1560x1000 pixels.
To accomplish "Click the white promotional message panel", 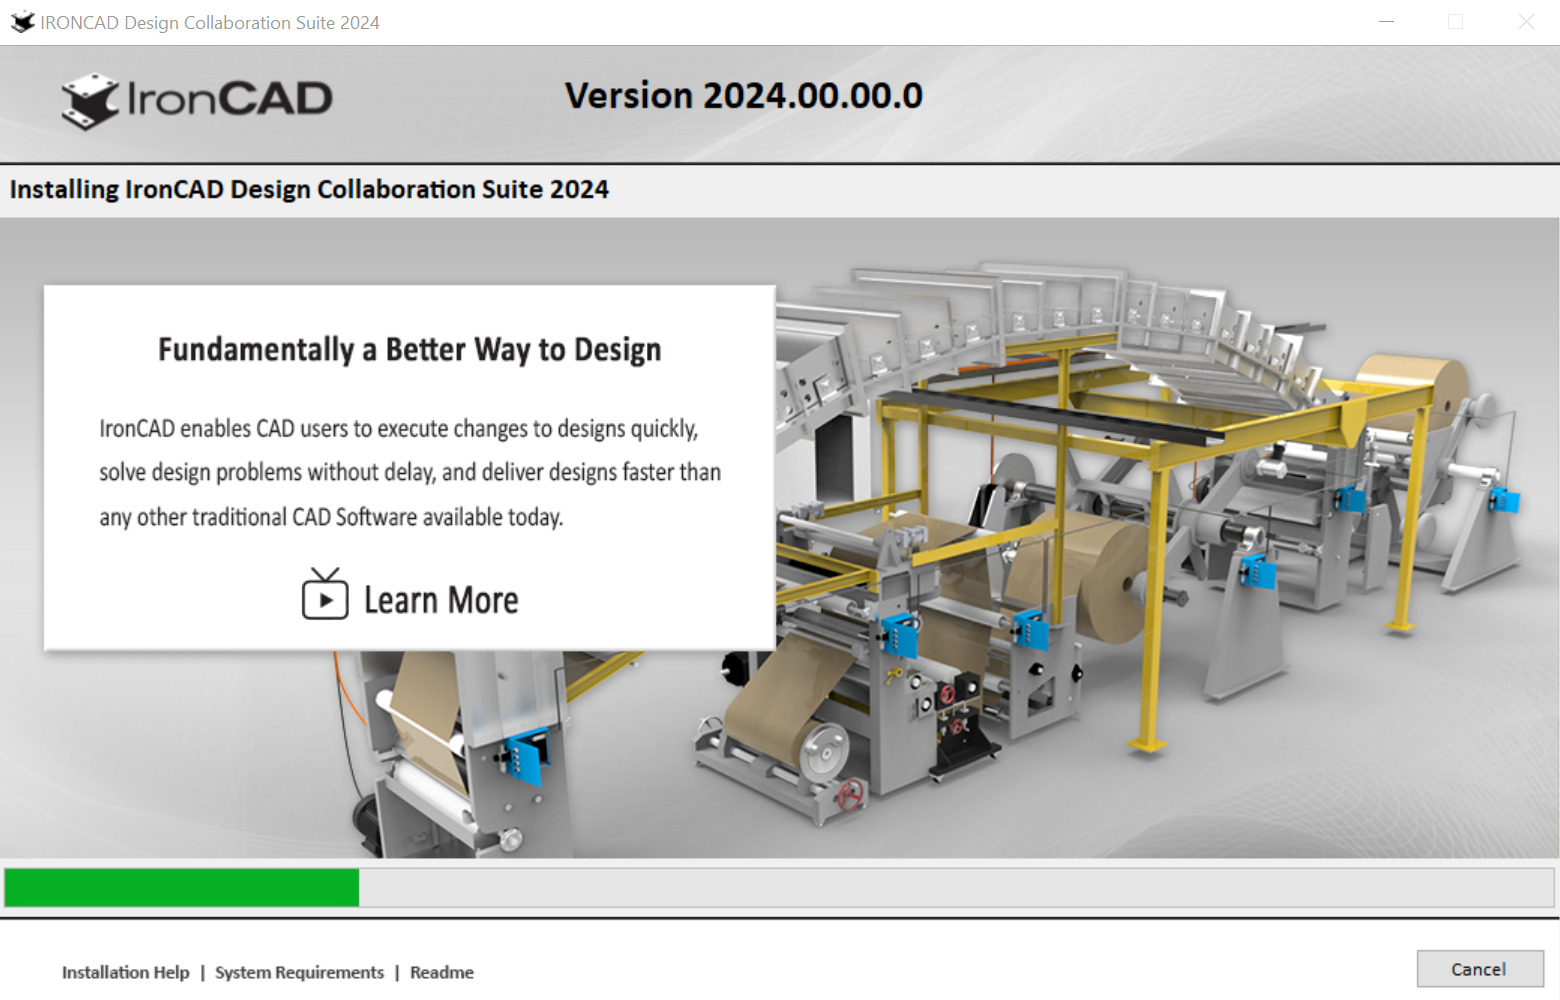I will tap(408, 465).
